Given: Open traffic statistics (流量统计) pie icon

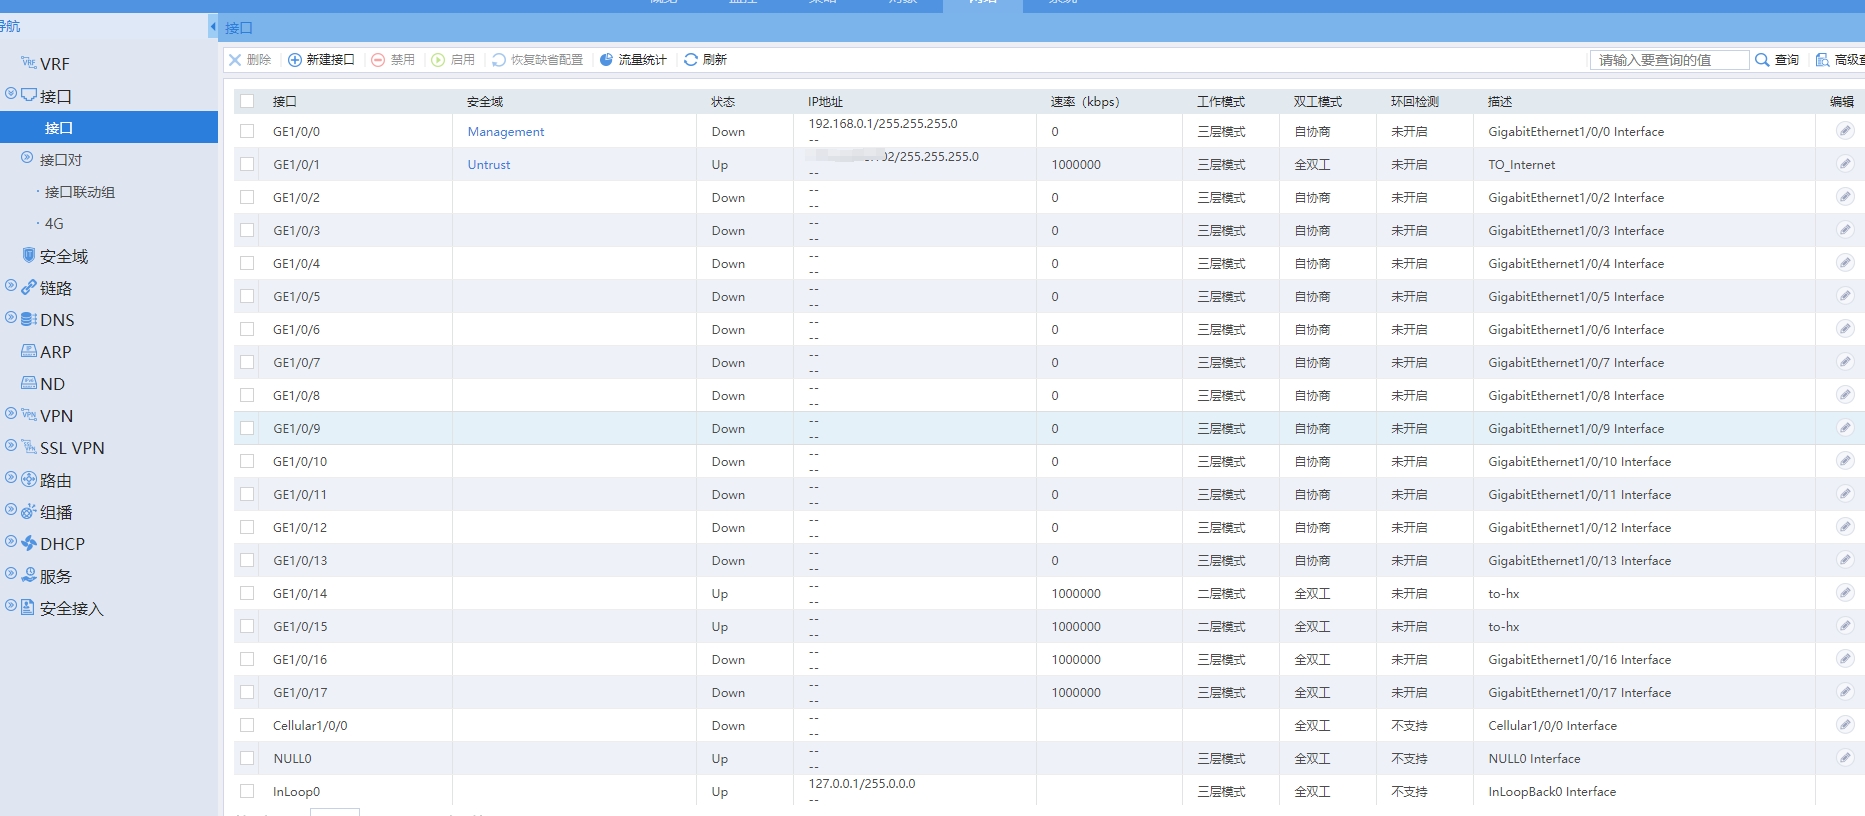Looking at the screenshot, I should [606, 60].
